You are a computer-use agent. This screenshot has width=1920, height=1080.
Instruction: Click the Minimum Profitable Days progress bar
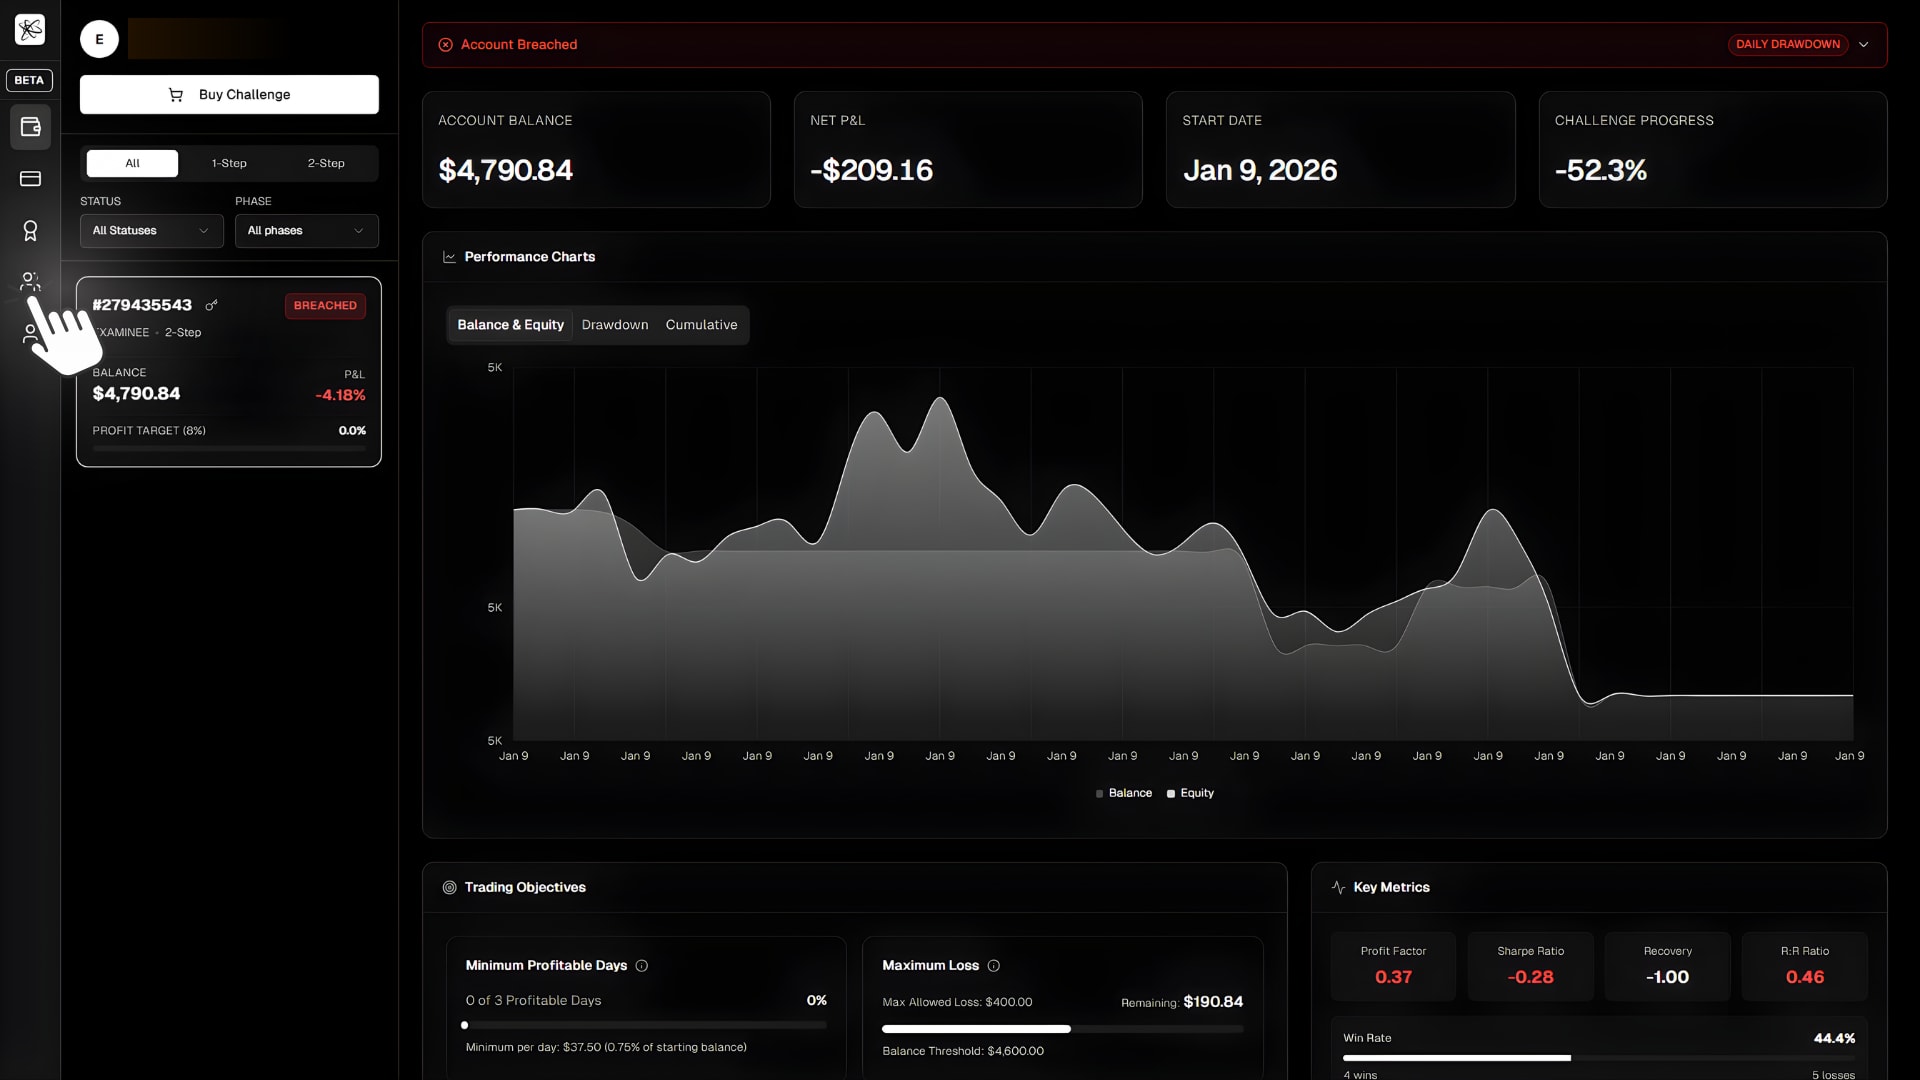click(x=646, y=1025)
